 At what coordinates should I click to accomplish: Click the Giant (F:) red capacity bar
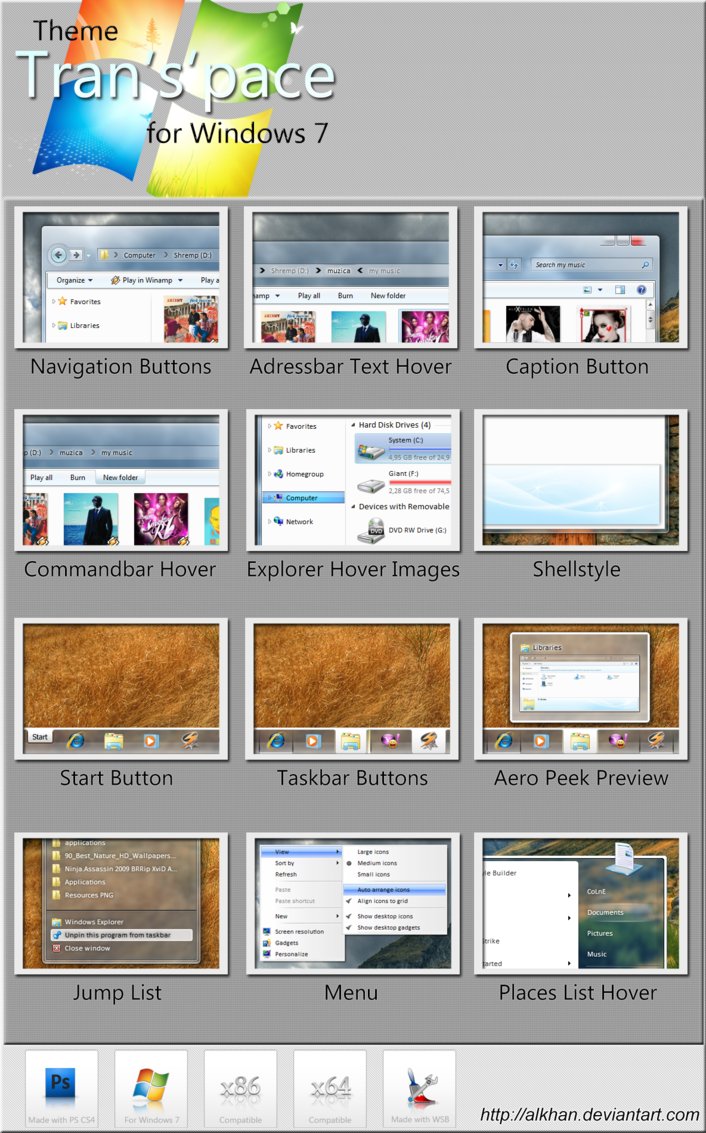(420, 482)
